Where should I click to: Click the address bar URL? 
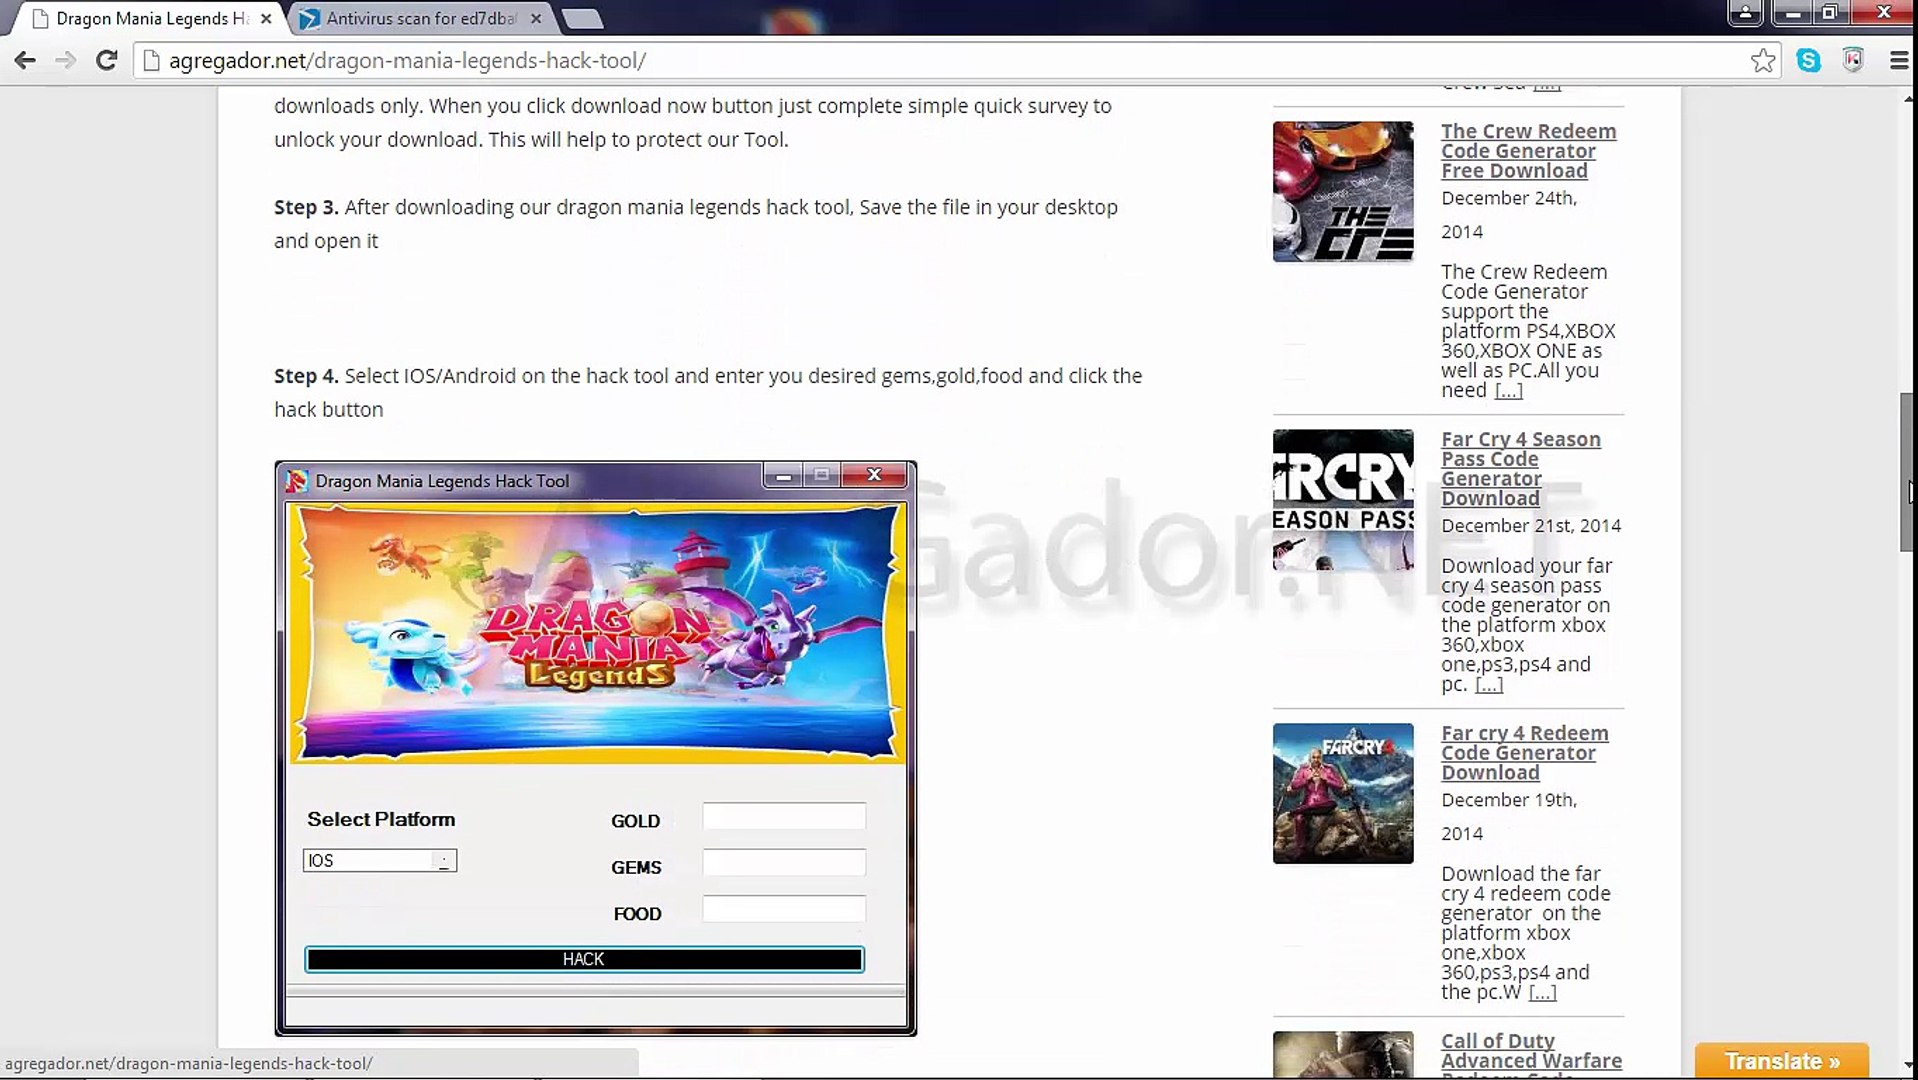coord(408,61)
